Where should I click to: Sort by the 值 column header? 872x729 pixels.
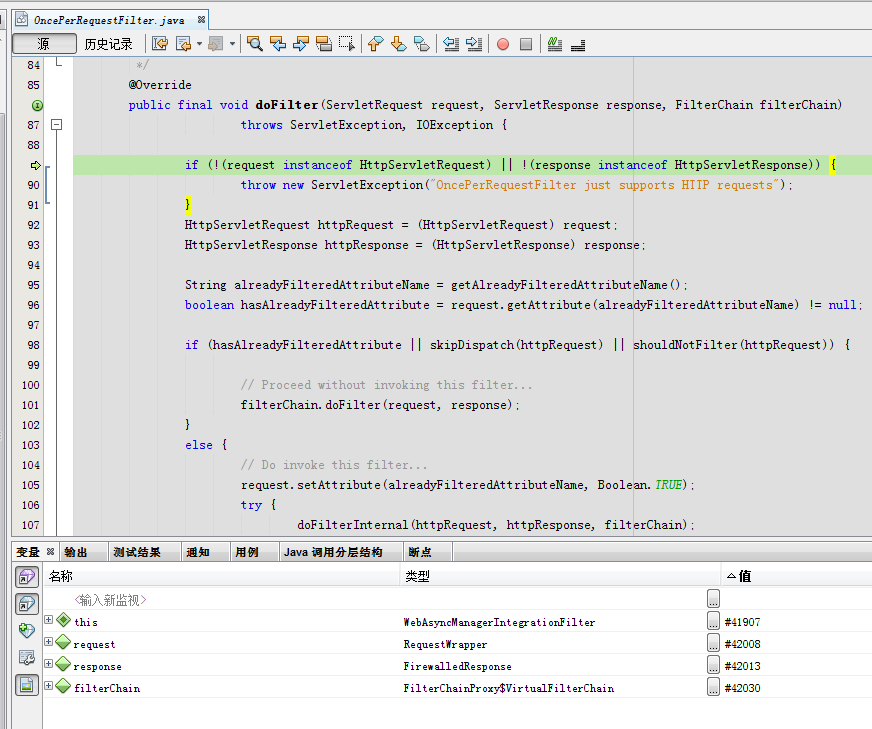pos(796,576)
